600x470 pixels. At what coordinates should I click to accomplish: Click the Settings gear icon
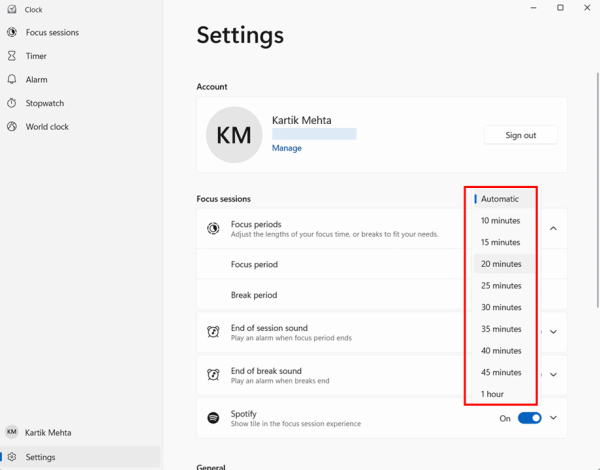tap(12, 457)
